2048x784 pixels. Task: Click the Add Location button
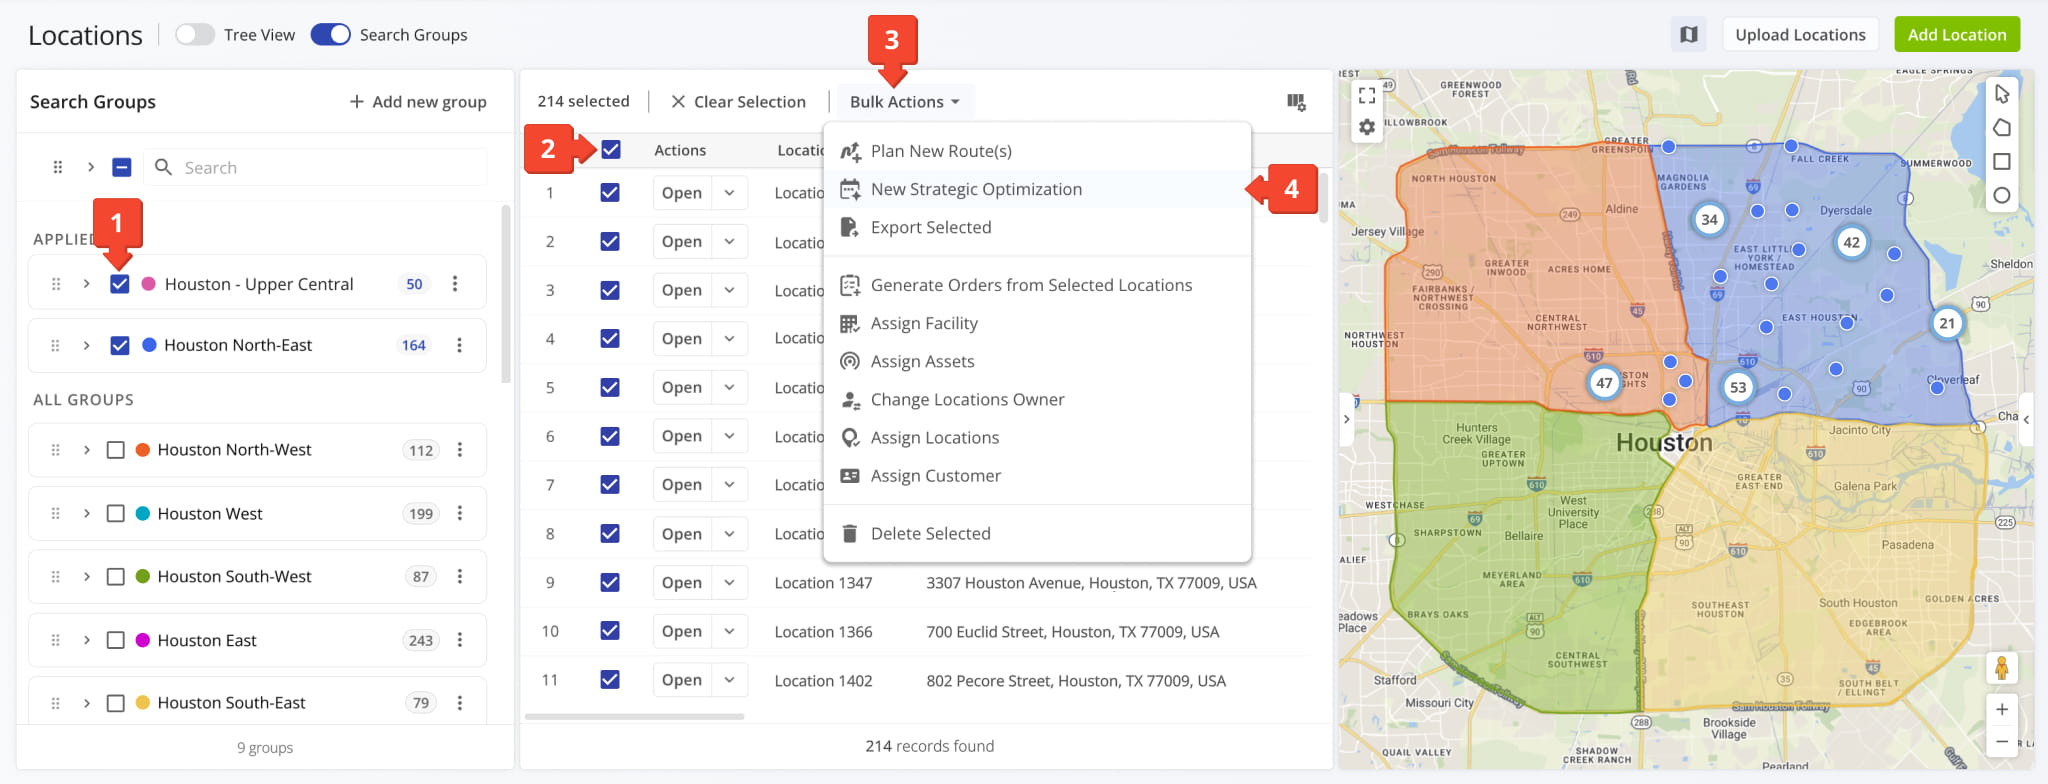(x=1957, y=35)
